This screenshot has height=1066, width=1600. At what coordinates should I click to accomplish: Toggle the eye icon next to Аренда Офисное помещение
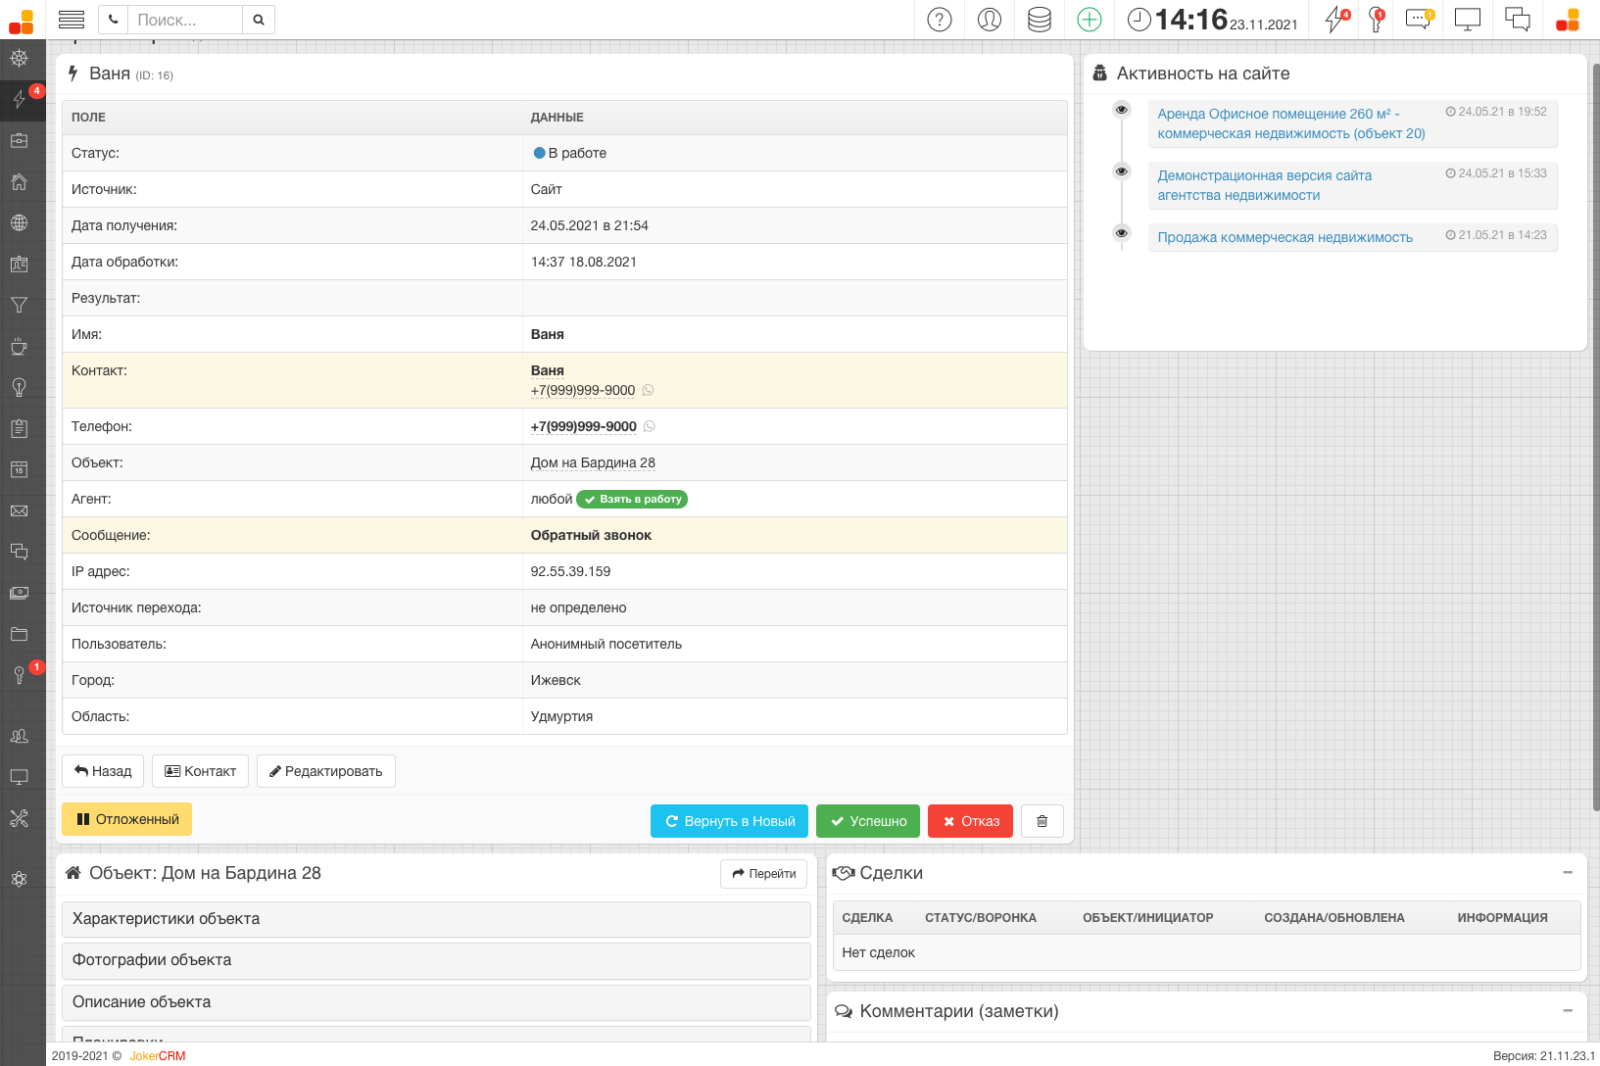[x=1121, y=109]
